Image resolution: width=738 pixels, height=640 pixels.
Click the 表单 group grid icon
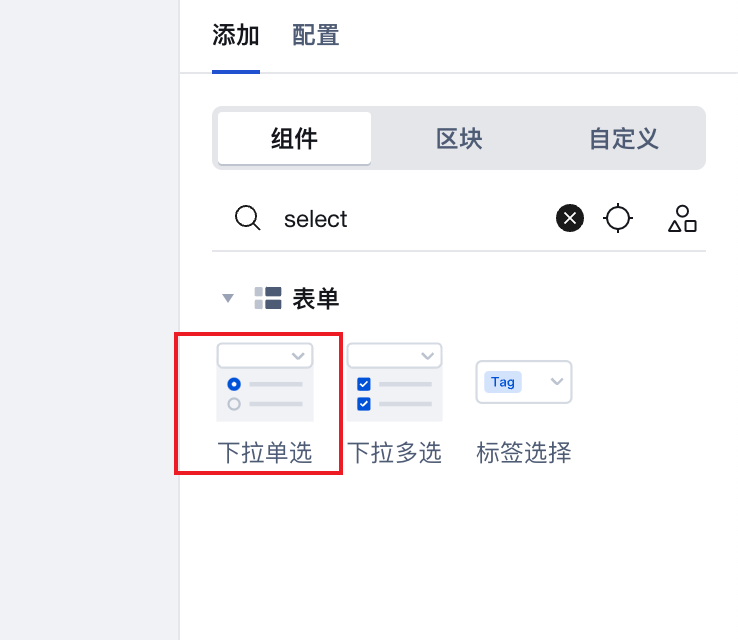(x=268, y=298)
